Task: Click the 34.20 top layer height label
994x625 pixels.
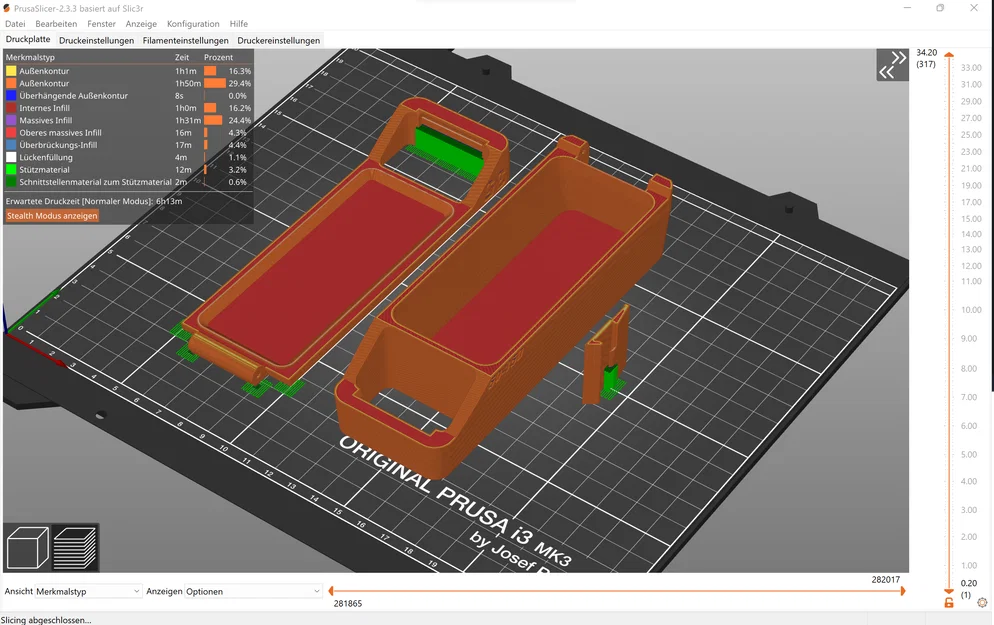Action: [926, 53]
